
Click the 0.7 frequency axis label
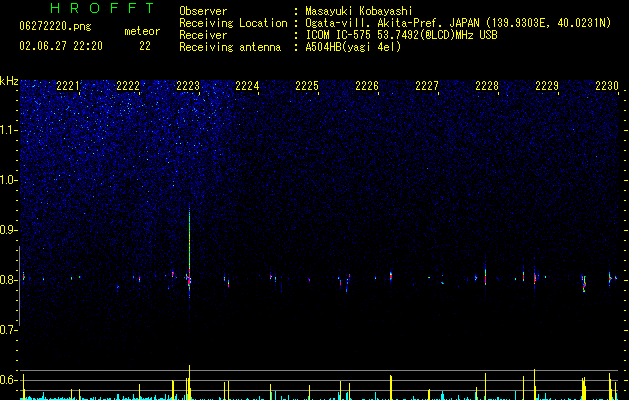click(9, 330)
